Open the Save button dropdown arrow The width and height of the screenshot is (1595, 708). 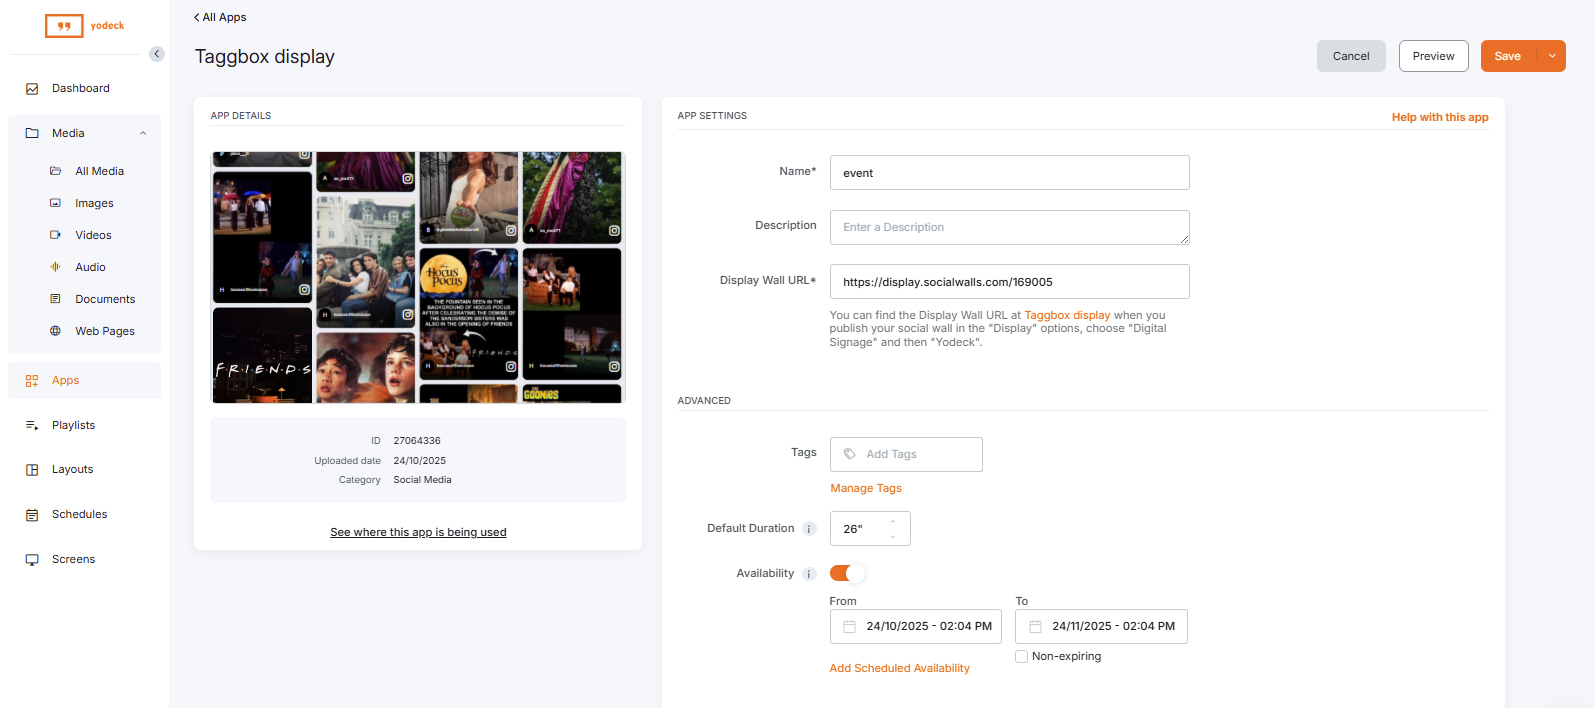[1552, 56]
